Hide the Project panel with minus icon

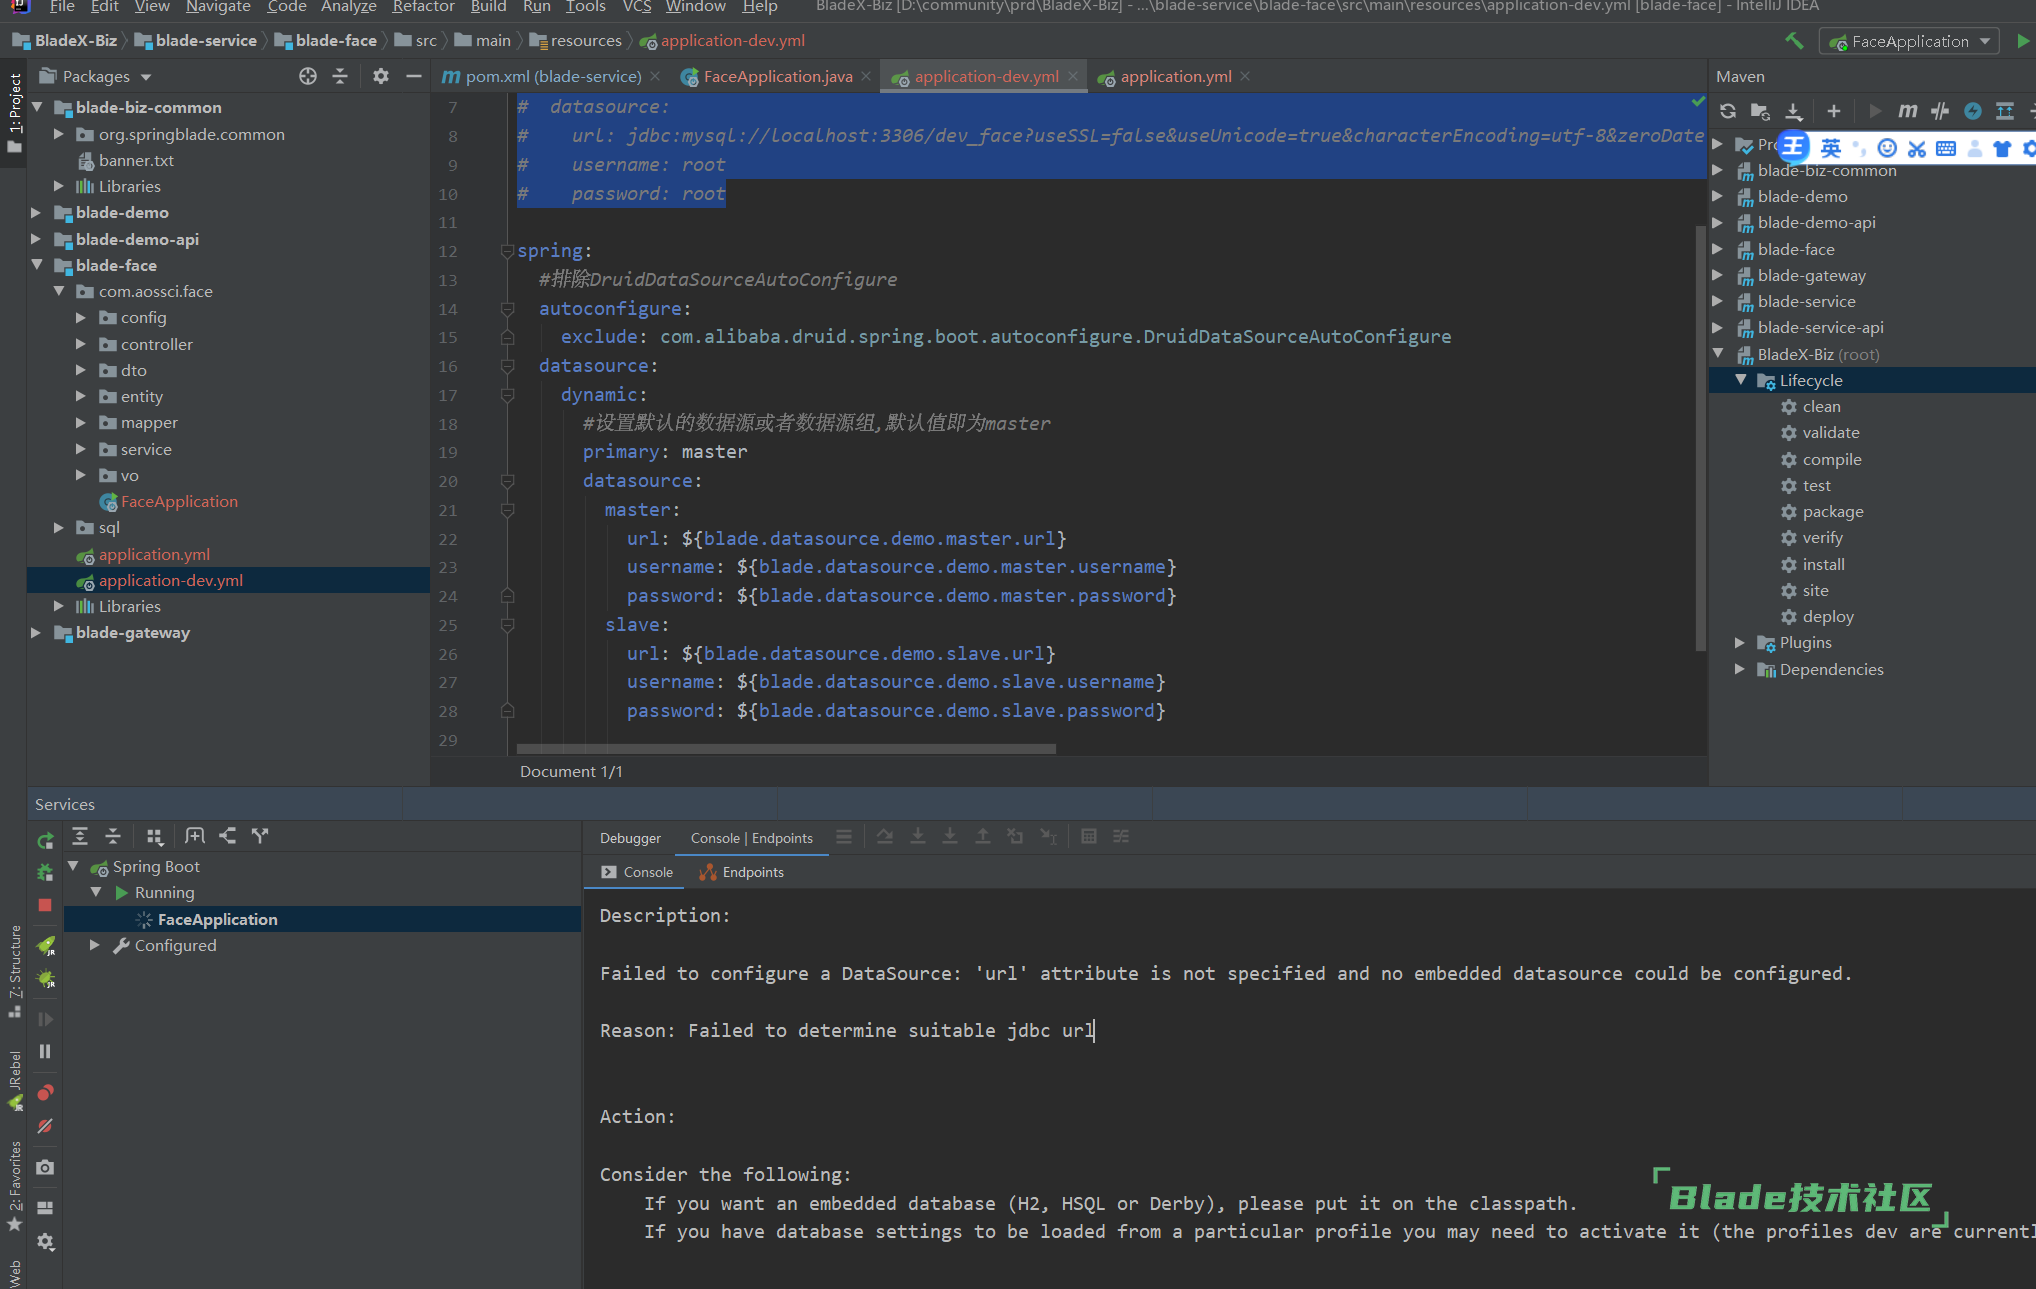coord(414,76)
